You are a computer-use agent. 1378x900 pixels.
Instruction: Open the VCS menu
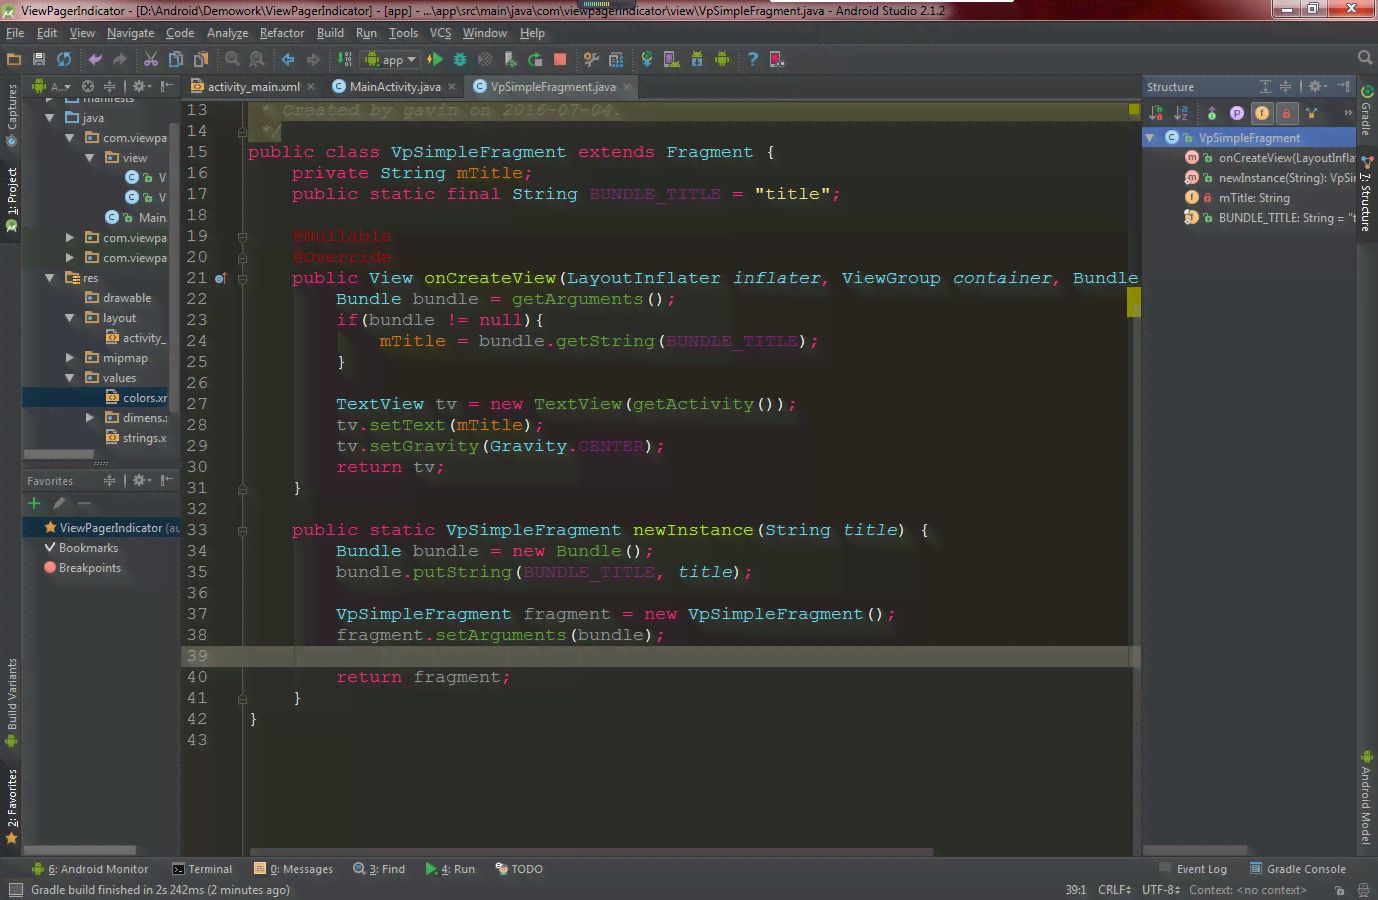point(441,33)
